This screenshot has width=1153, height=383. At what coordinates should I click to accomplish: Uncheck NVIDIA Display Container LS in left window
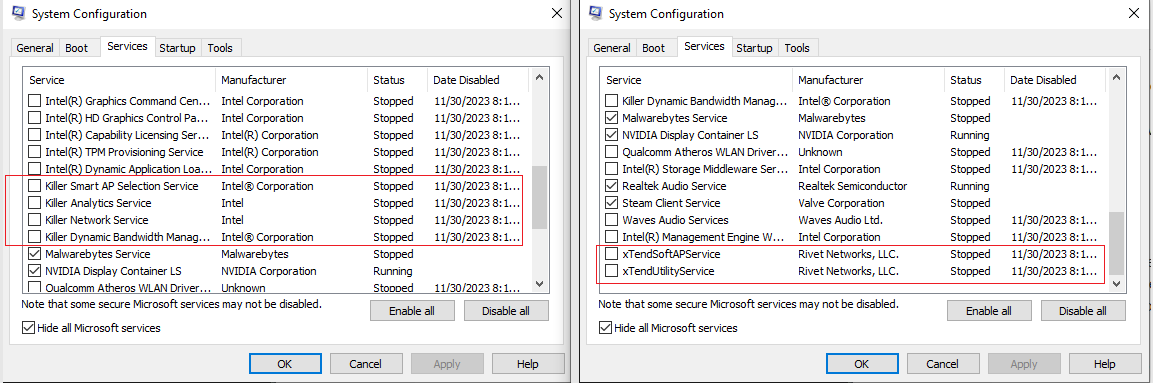click(x=35, y=271)
